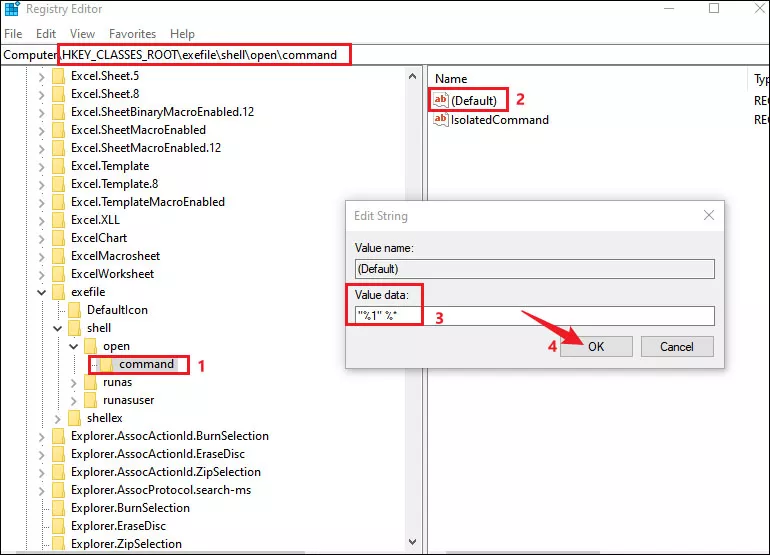Select the open key folder icon
This screenshot has height=555, width=770.
click(x=90, y=346)
